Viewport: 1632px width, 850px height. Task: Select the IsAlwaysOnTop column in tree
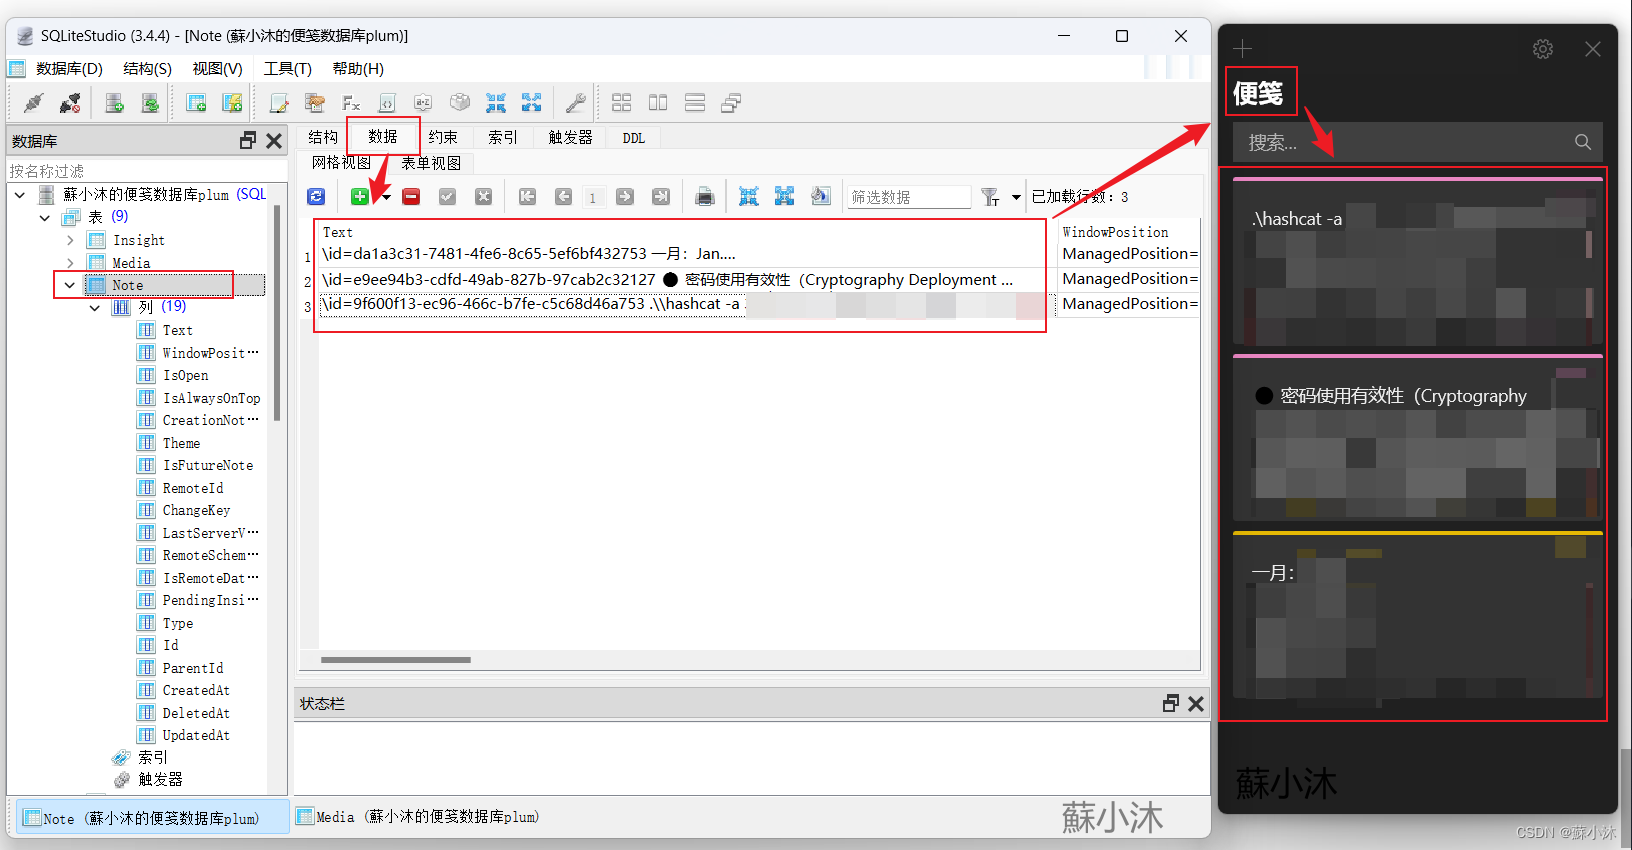pyautogui.click(x=211, y=398)
